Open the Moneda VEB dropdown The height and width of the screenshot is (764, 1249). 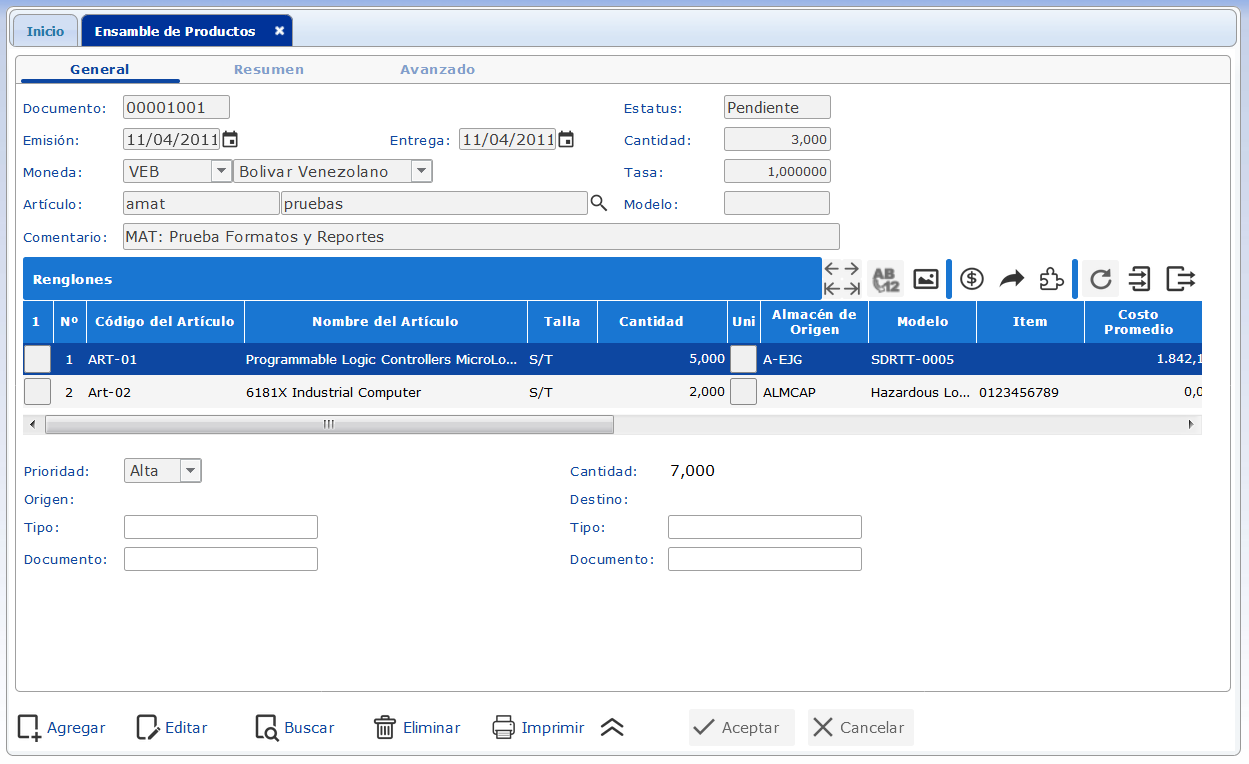pos(221,171)
